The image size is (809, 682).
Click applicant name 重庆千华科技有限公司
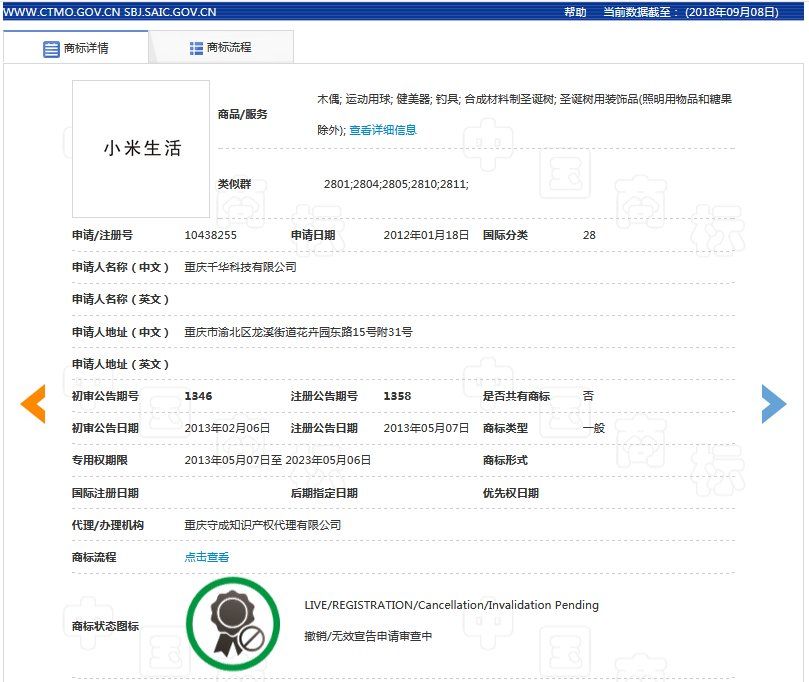[x=240, y=267]
